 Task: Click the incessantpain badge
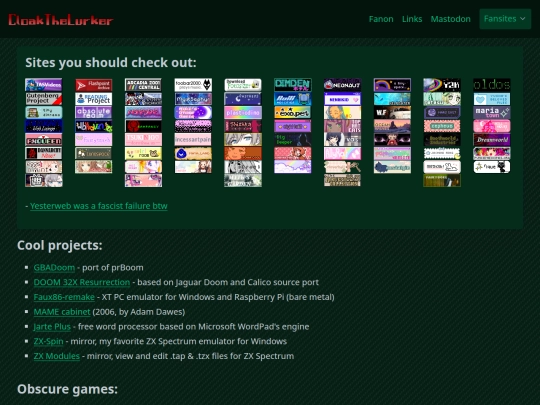pyautogui.click(x=193, y=139)
